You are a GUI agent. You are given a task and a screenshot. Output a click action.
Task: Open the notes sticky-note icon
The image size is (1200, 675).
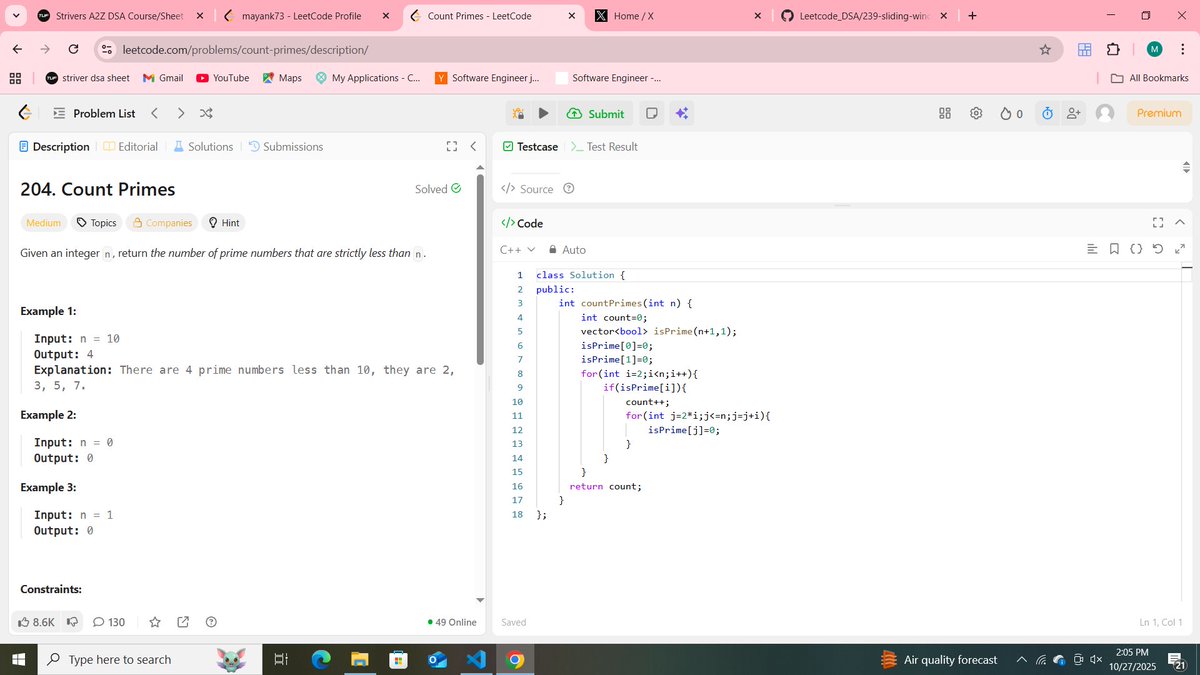click(651, 114)
